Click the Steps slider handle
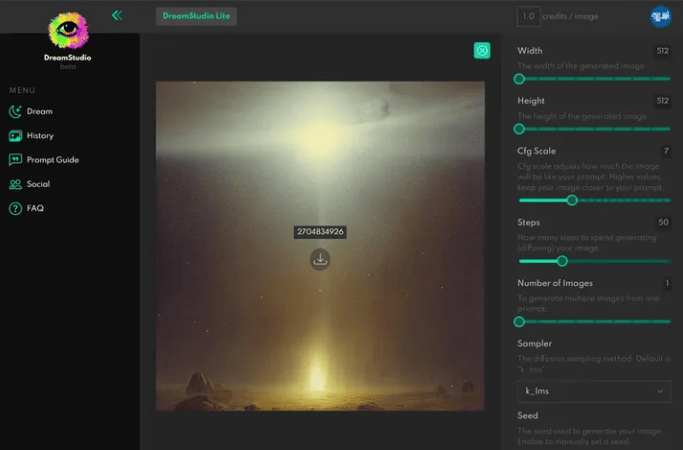The height and width of the screenshot is (450, 683). coord(562,261)
